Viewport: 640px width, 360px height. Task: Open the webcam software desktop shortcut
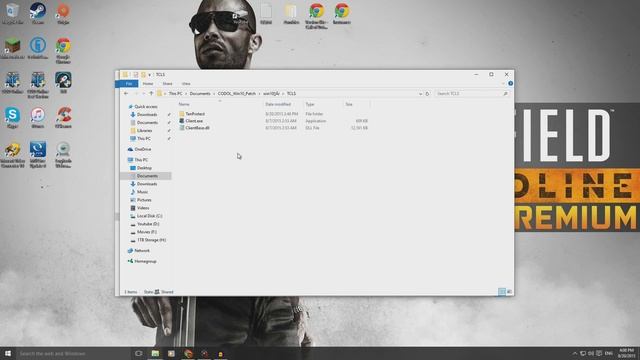point(63,155)
